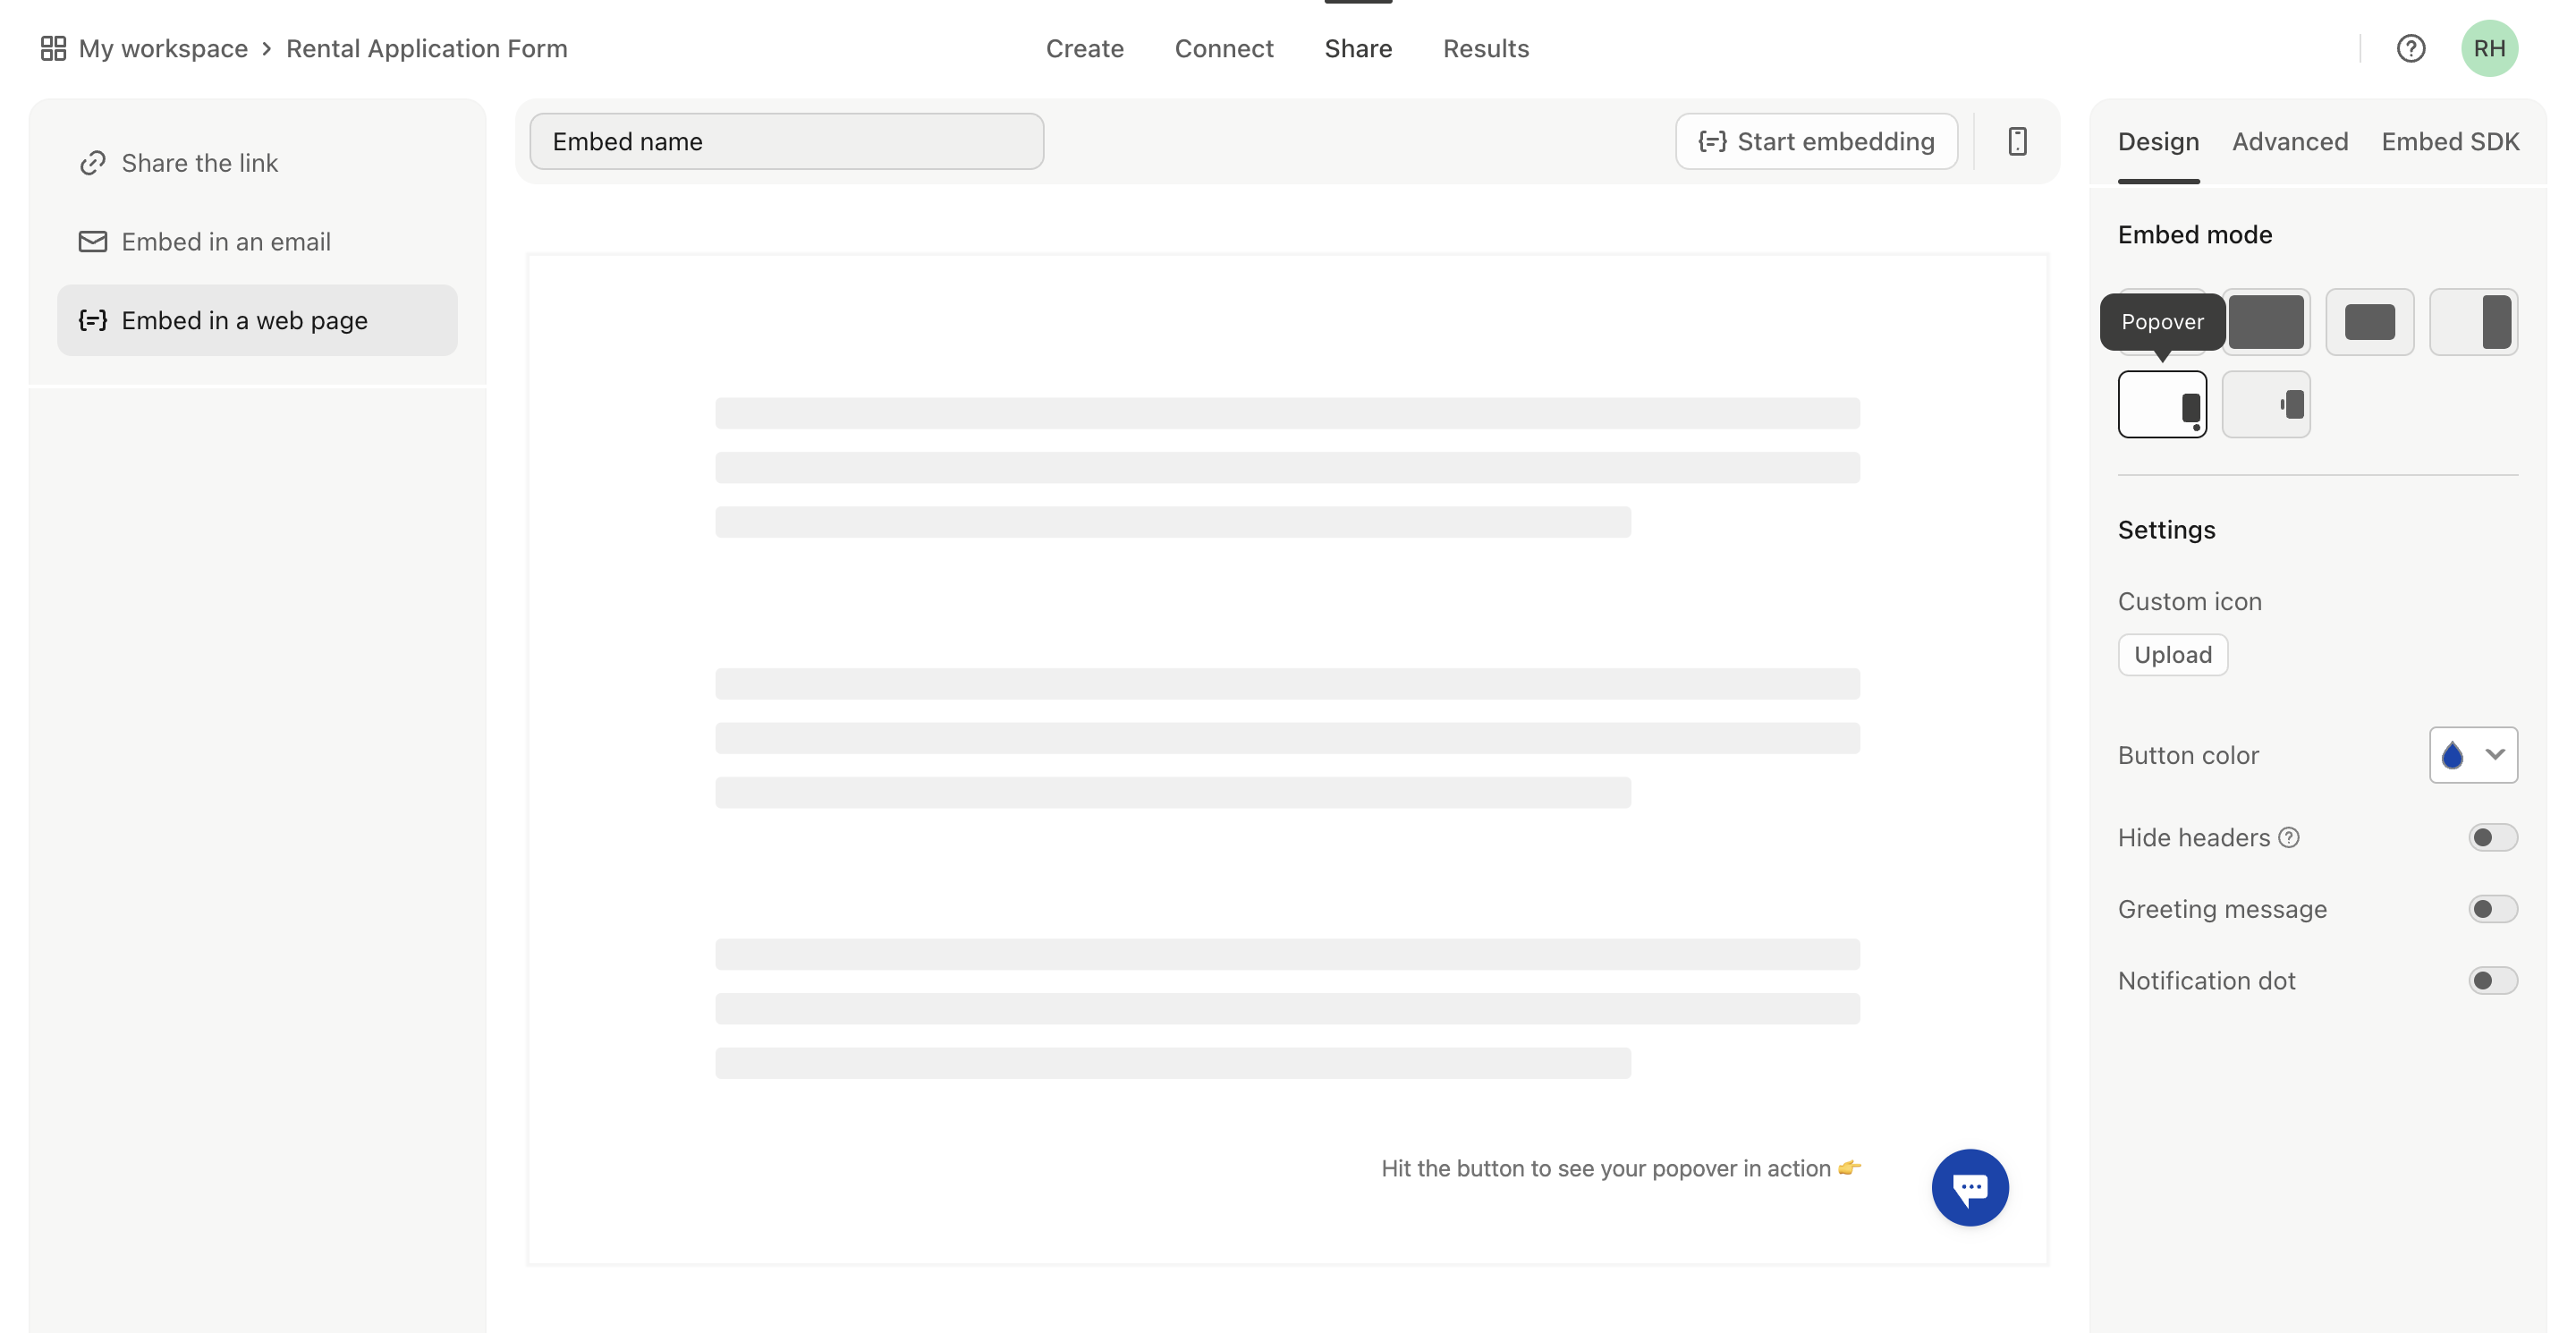Viewport: 2576px width, 1333px height.
Task: Enable the Notification dot toggle
Action: [2492, 980]
